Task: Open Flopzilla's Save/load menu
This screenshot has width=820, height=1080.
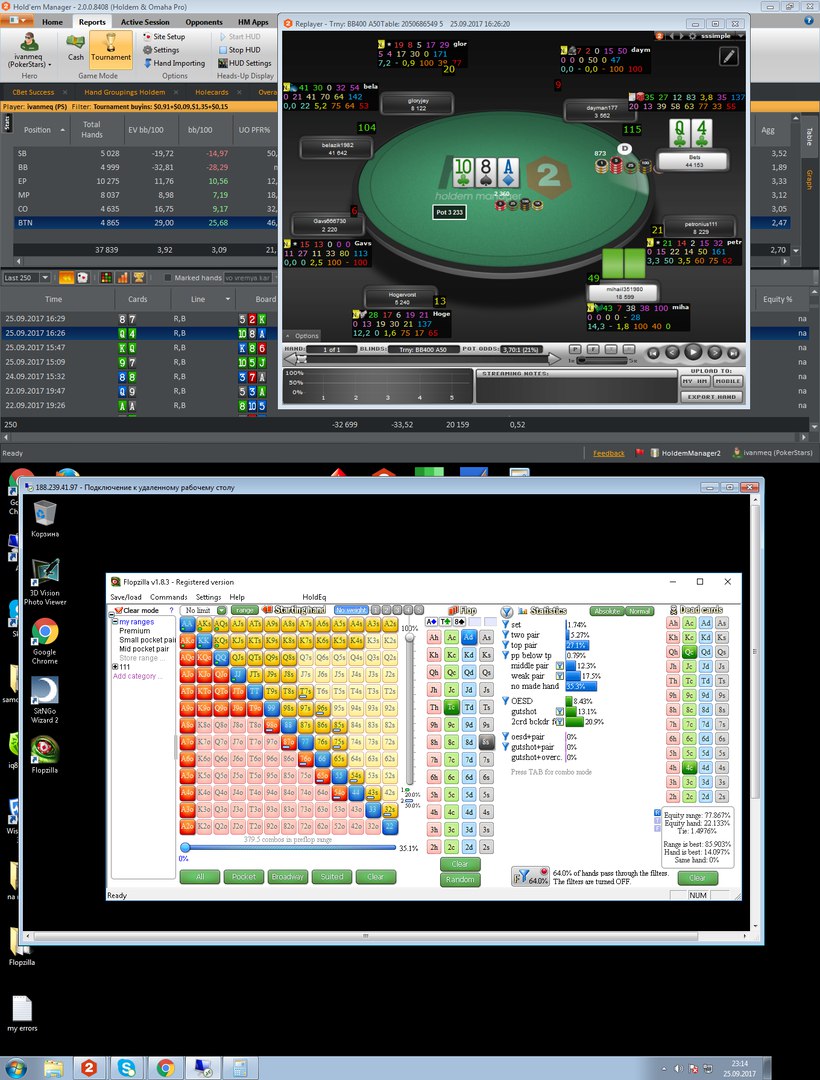Action: (x=126, y=597)
